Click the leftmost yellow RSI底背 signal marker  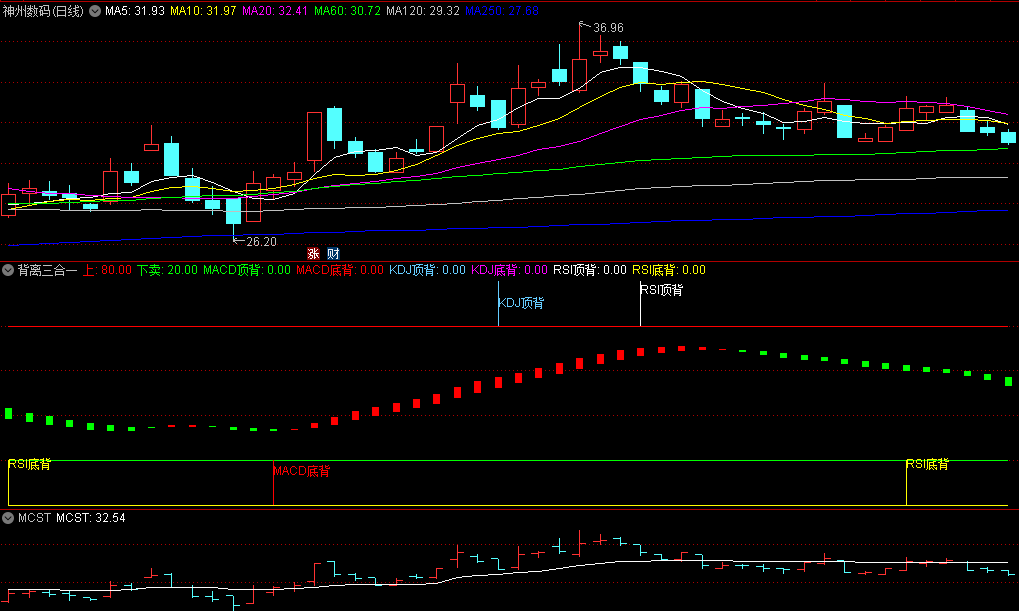(x=29, y=464)
